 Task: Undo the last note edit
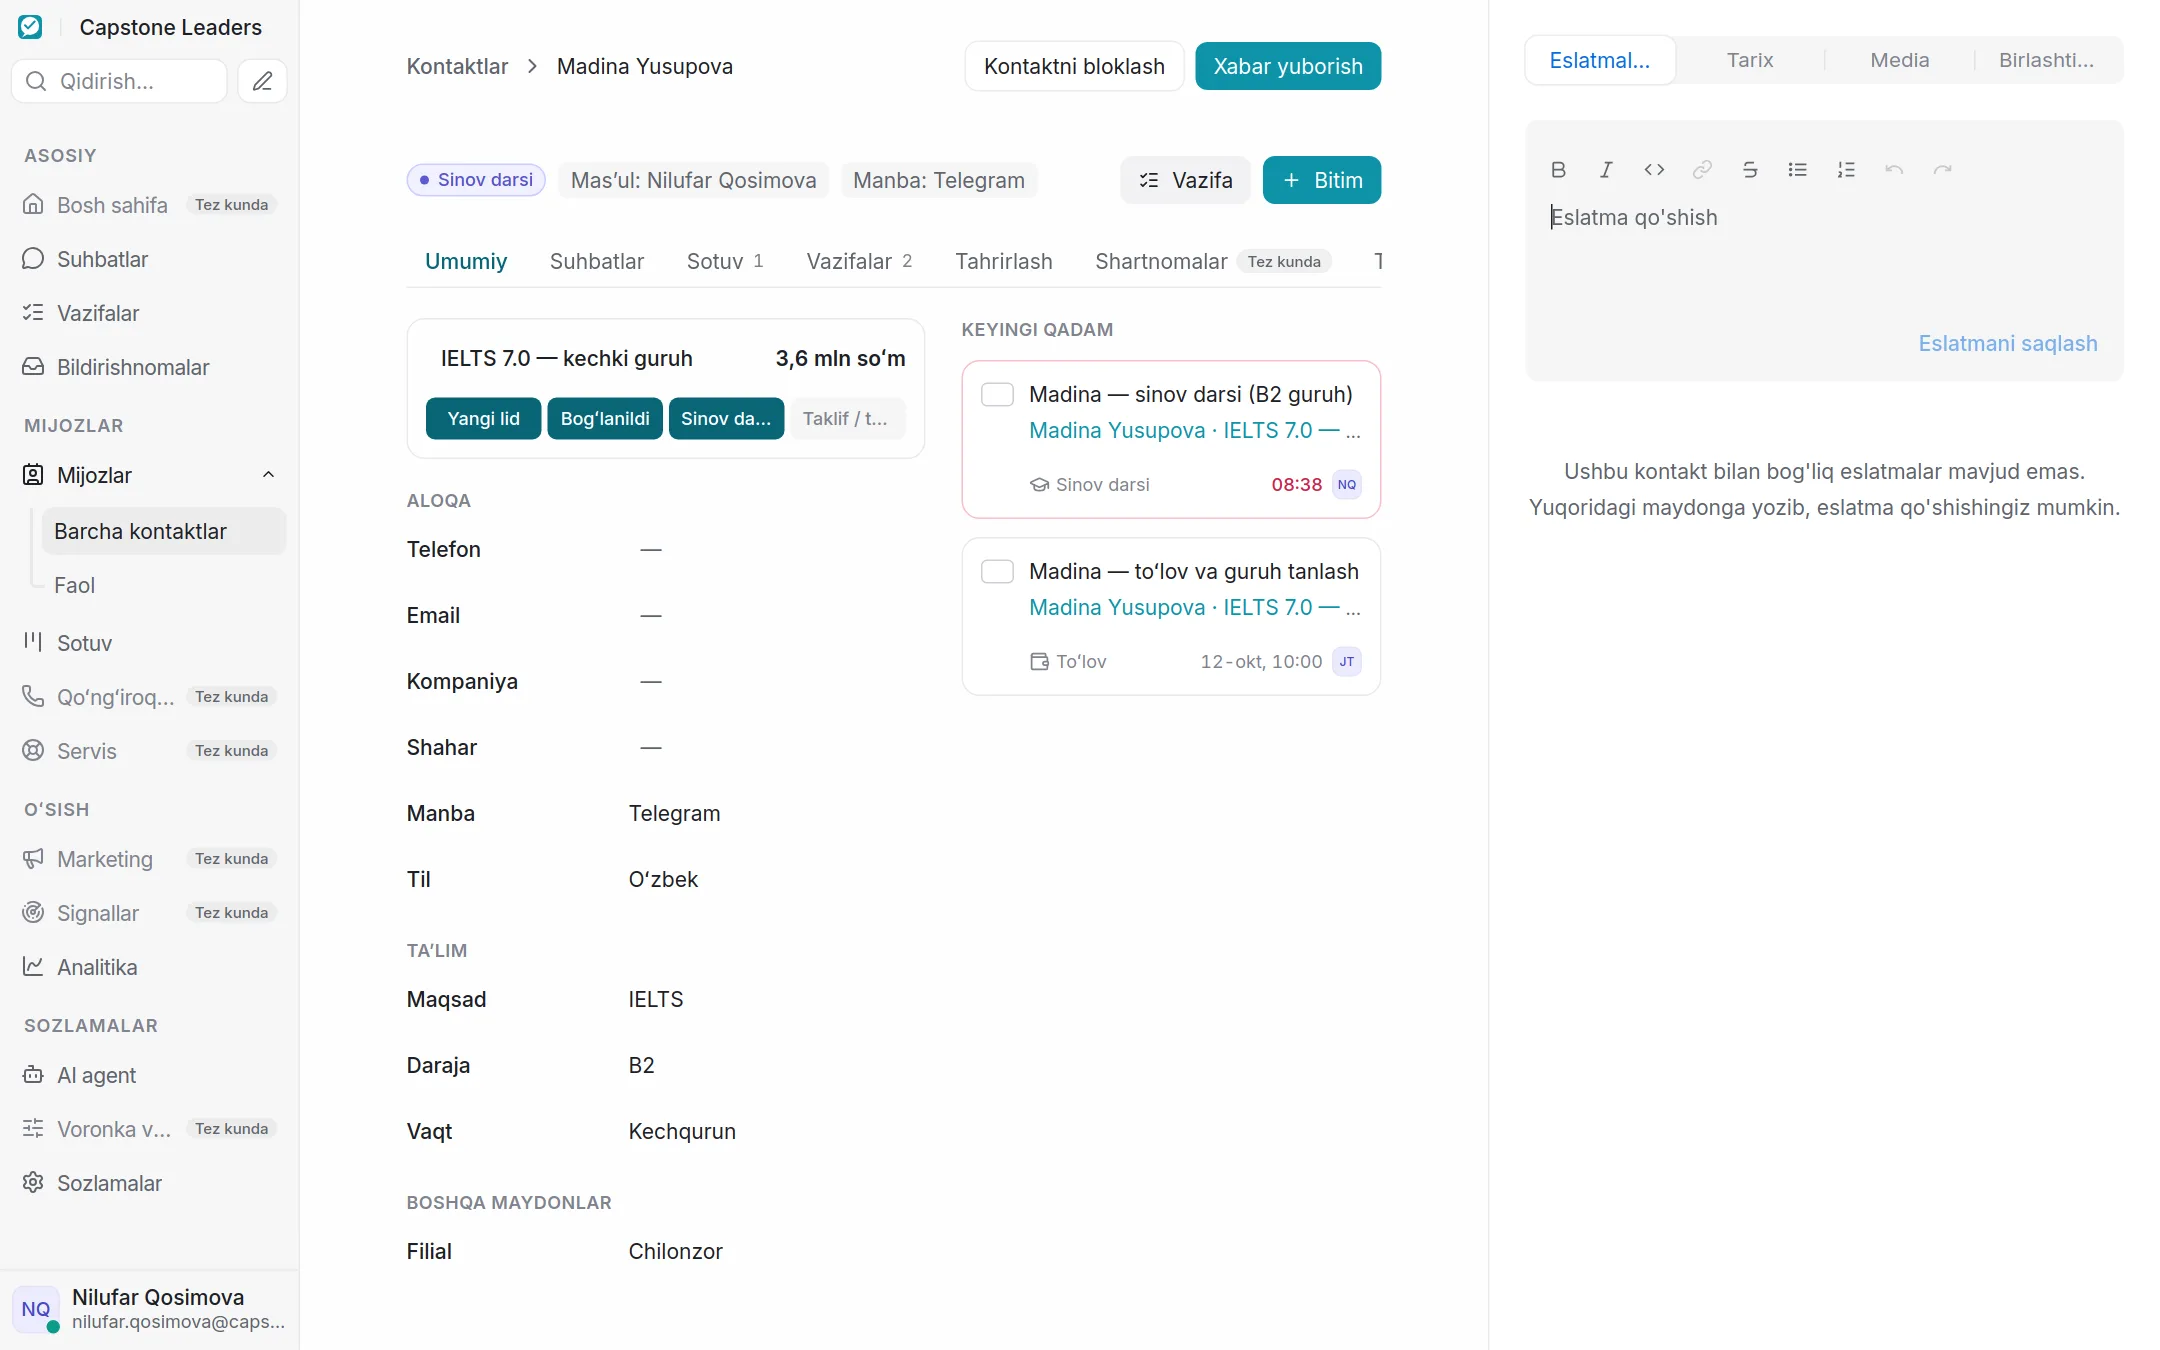(1894, 170)
